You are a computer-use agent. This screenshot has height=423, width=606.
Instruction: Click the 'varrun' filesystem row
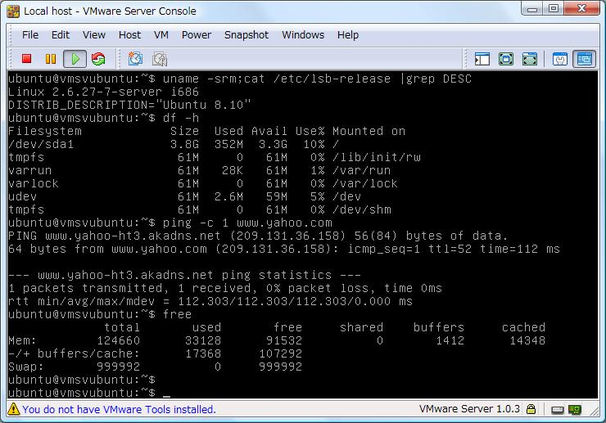[x=199, y=171]
